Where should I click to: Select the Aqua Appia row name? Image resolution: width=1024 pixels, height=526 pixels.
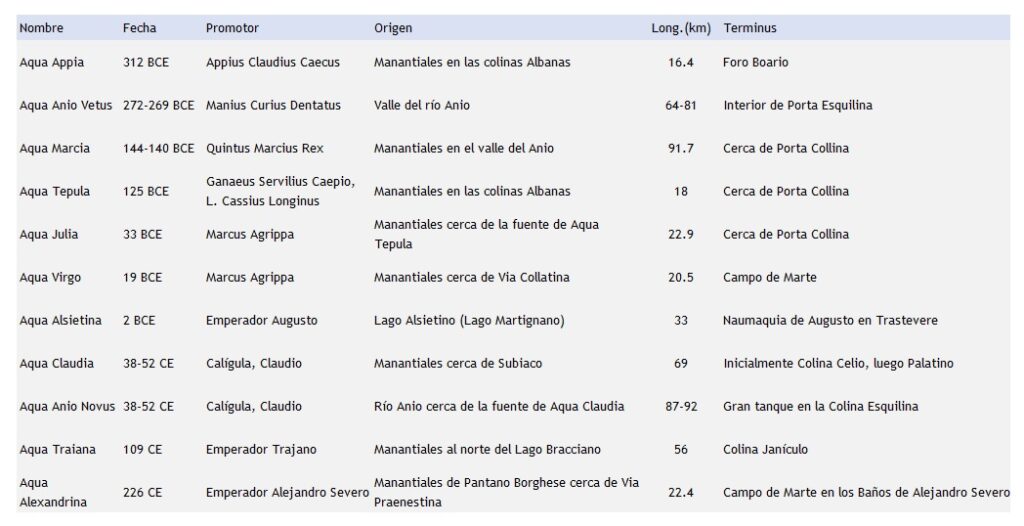tap(52, 63)
